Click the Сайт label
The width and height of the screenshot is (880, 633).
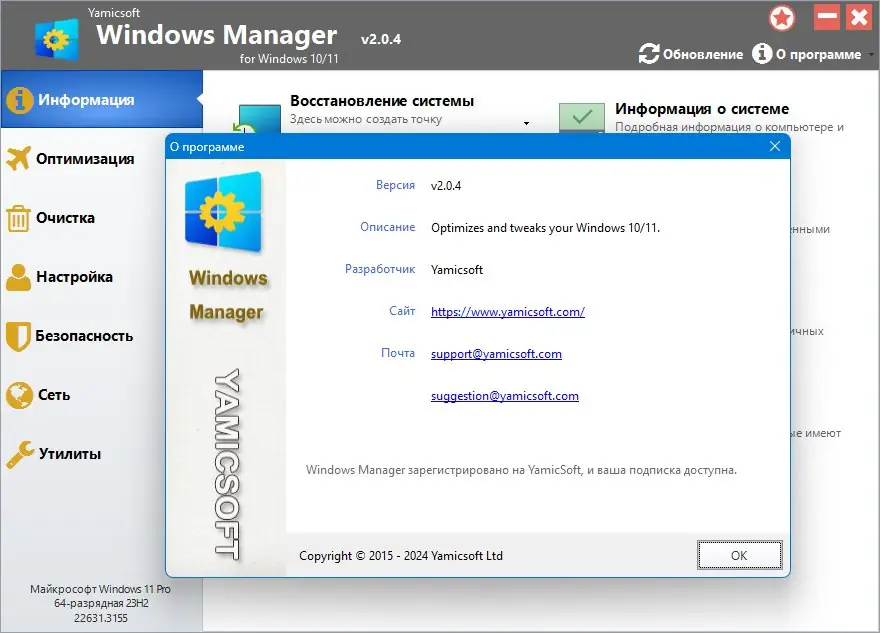pos(402,311)
